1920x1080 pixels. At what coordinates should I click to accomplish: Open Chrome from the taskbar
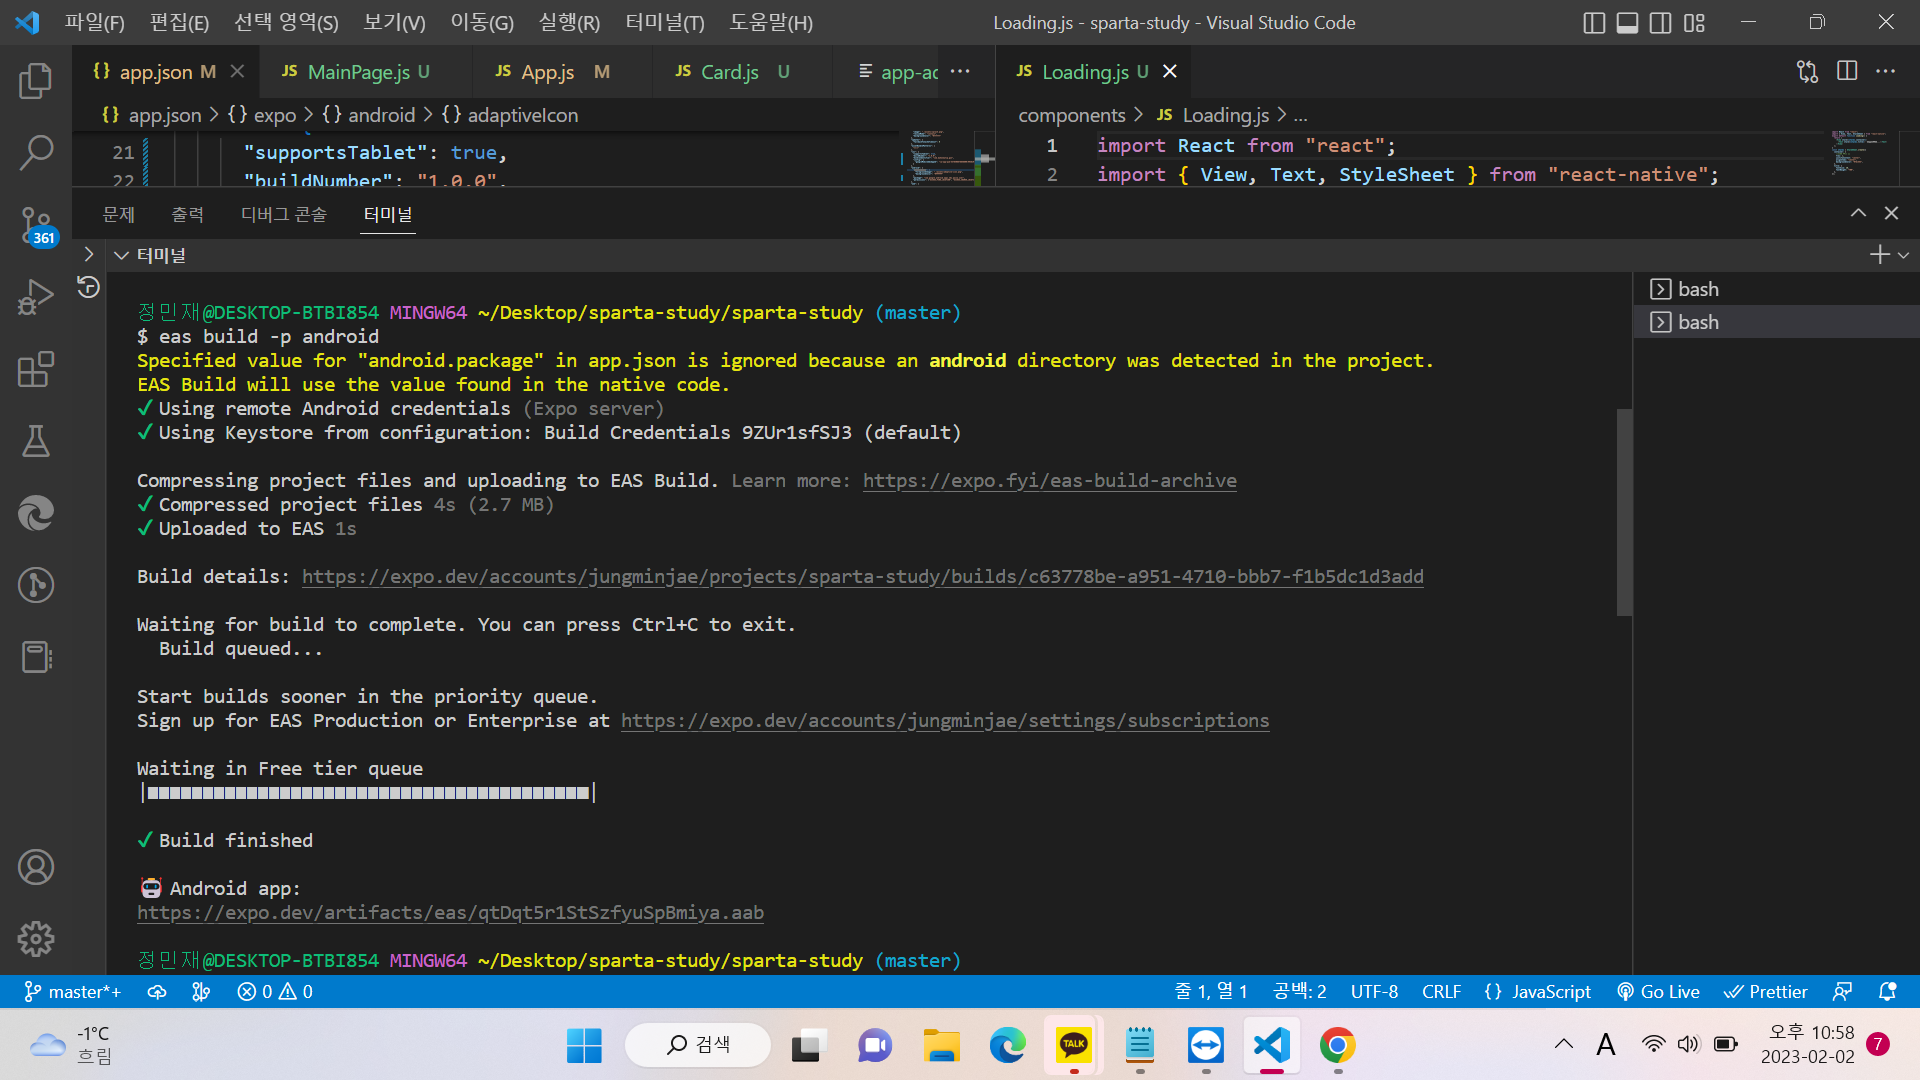pyautogui.click(x=1338, y=1045)
